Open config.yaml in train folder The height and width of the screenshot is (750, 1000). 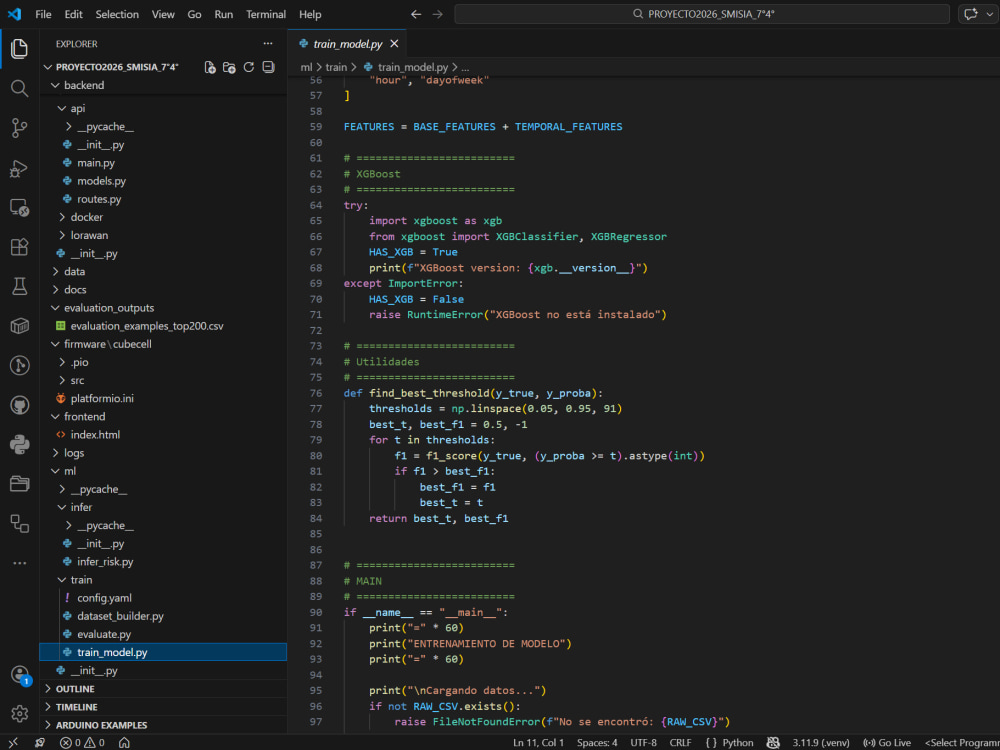pos(163,598)
